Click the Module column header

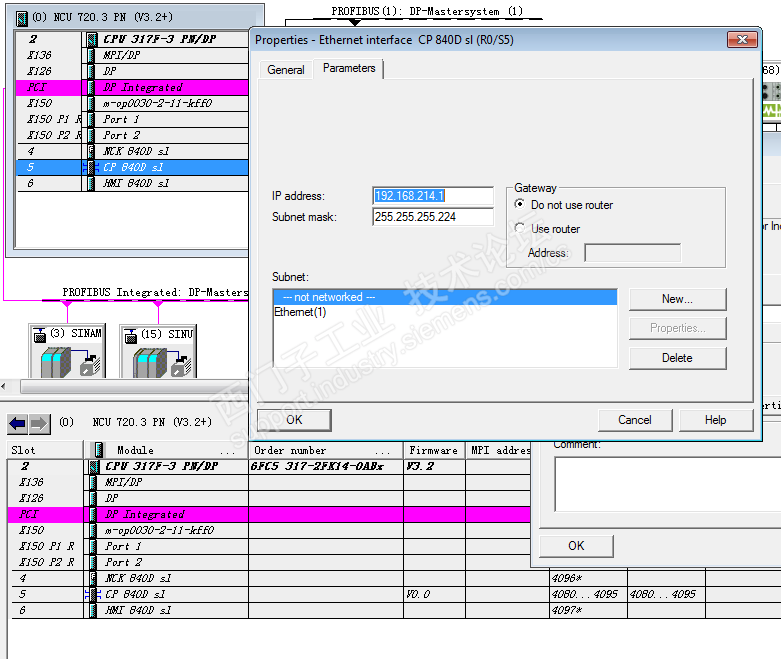(x=166, y=450)
